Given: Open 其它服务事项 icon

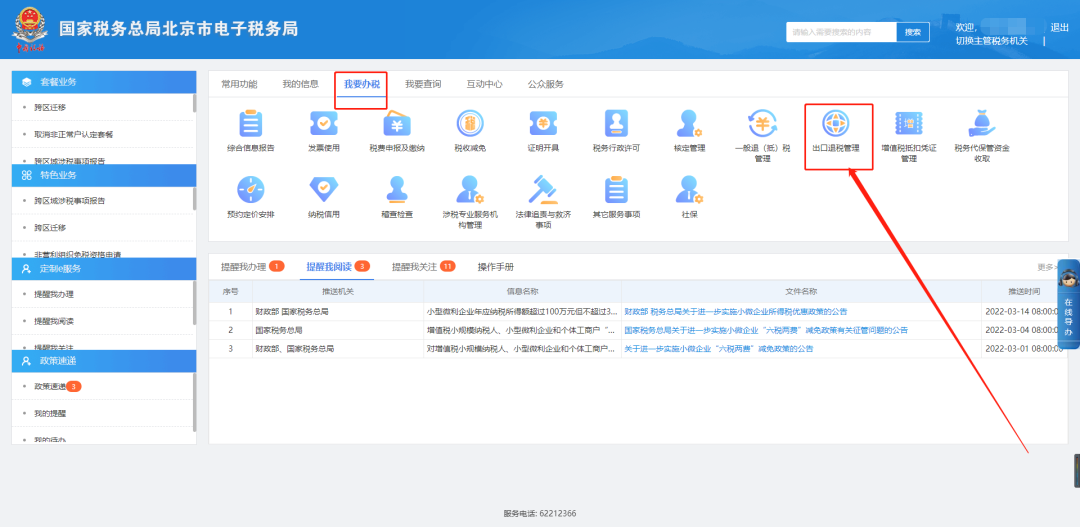Looking at the screenshot, I should coord(616,190).
